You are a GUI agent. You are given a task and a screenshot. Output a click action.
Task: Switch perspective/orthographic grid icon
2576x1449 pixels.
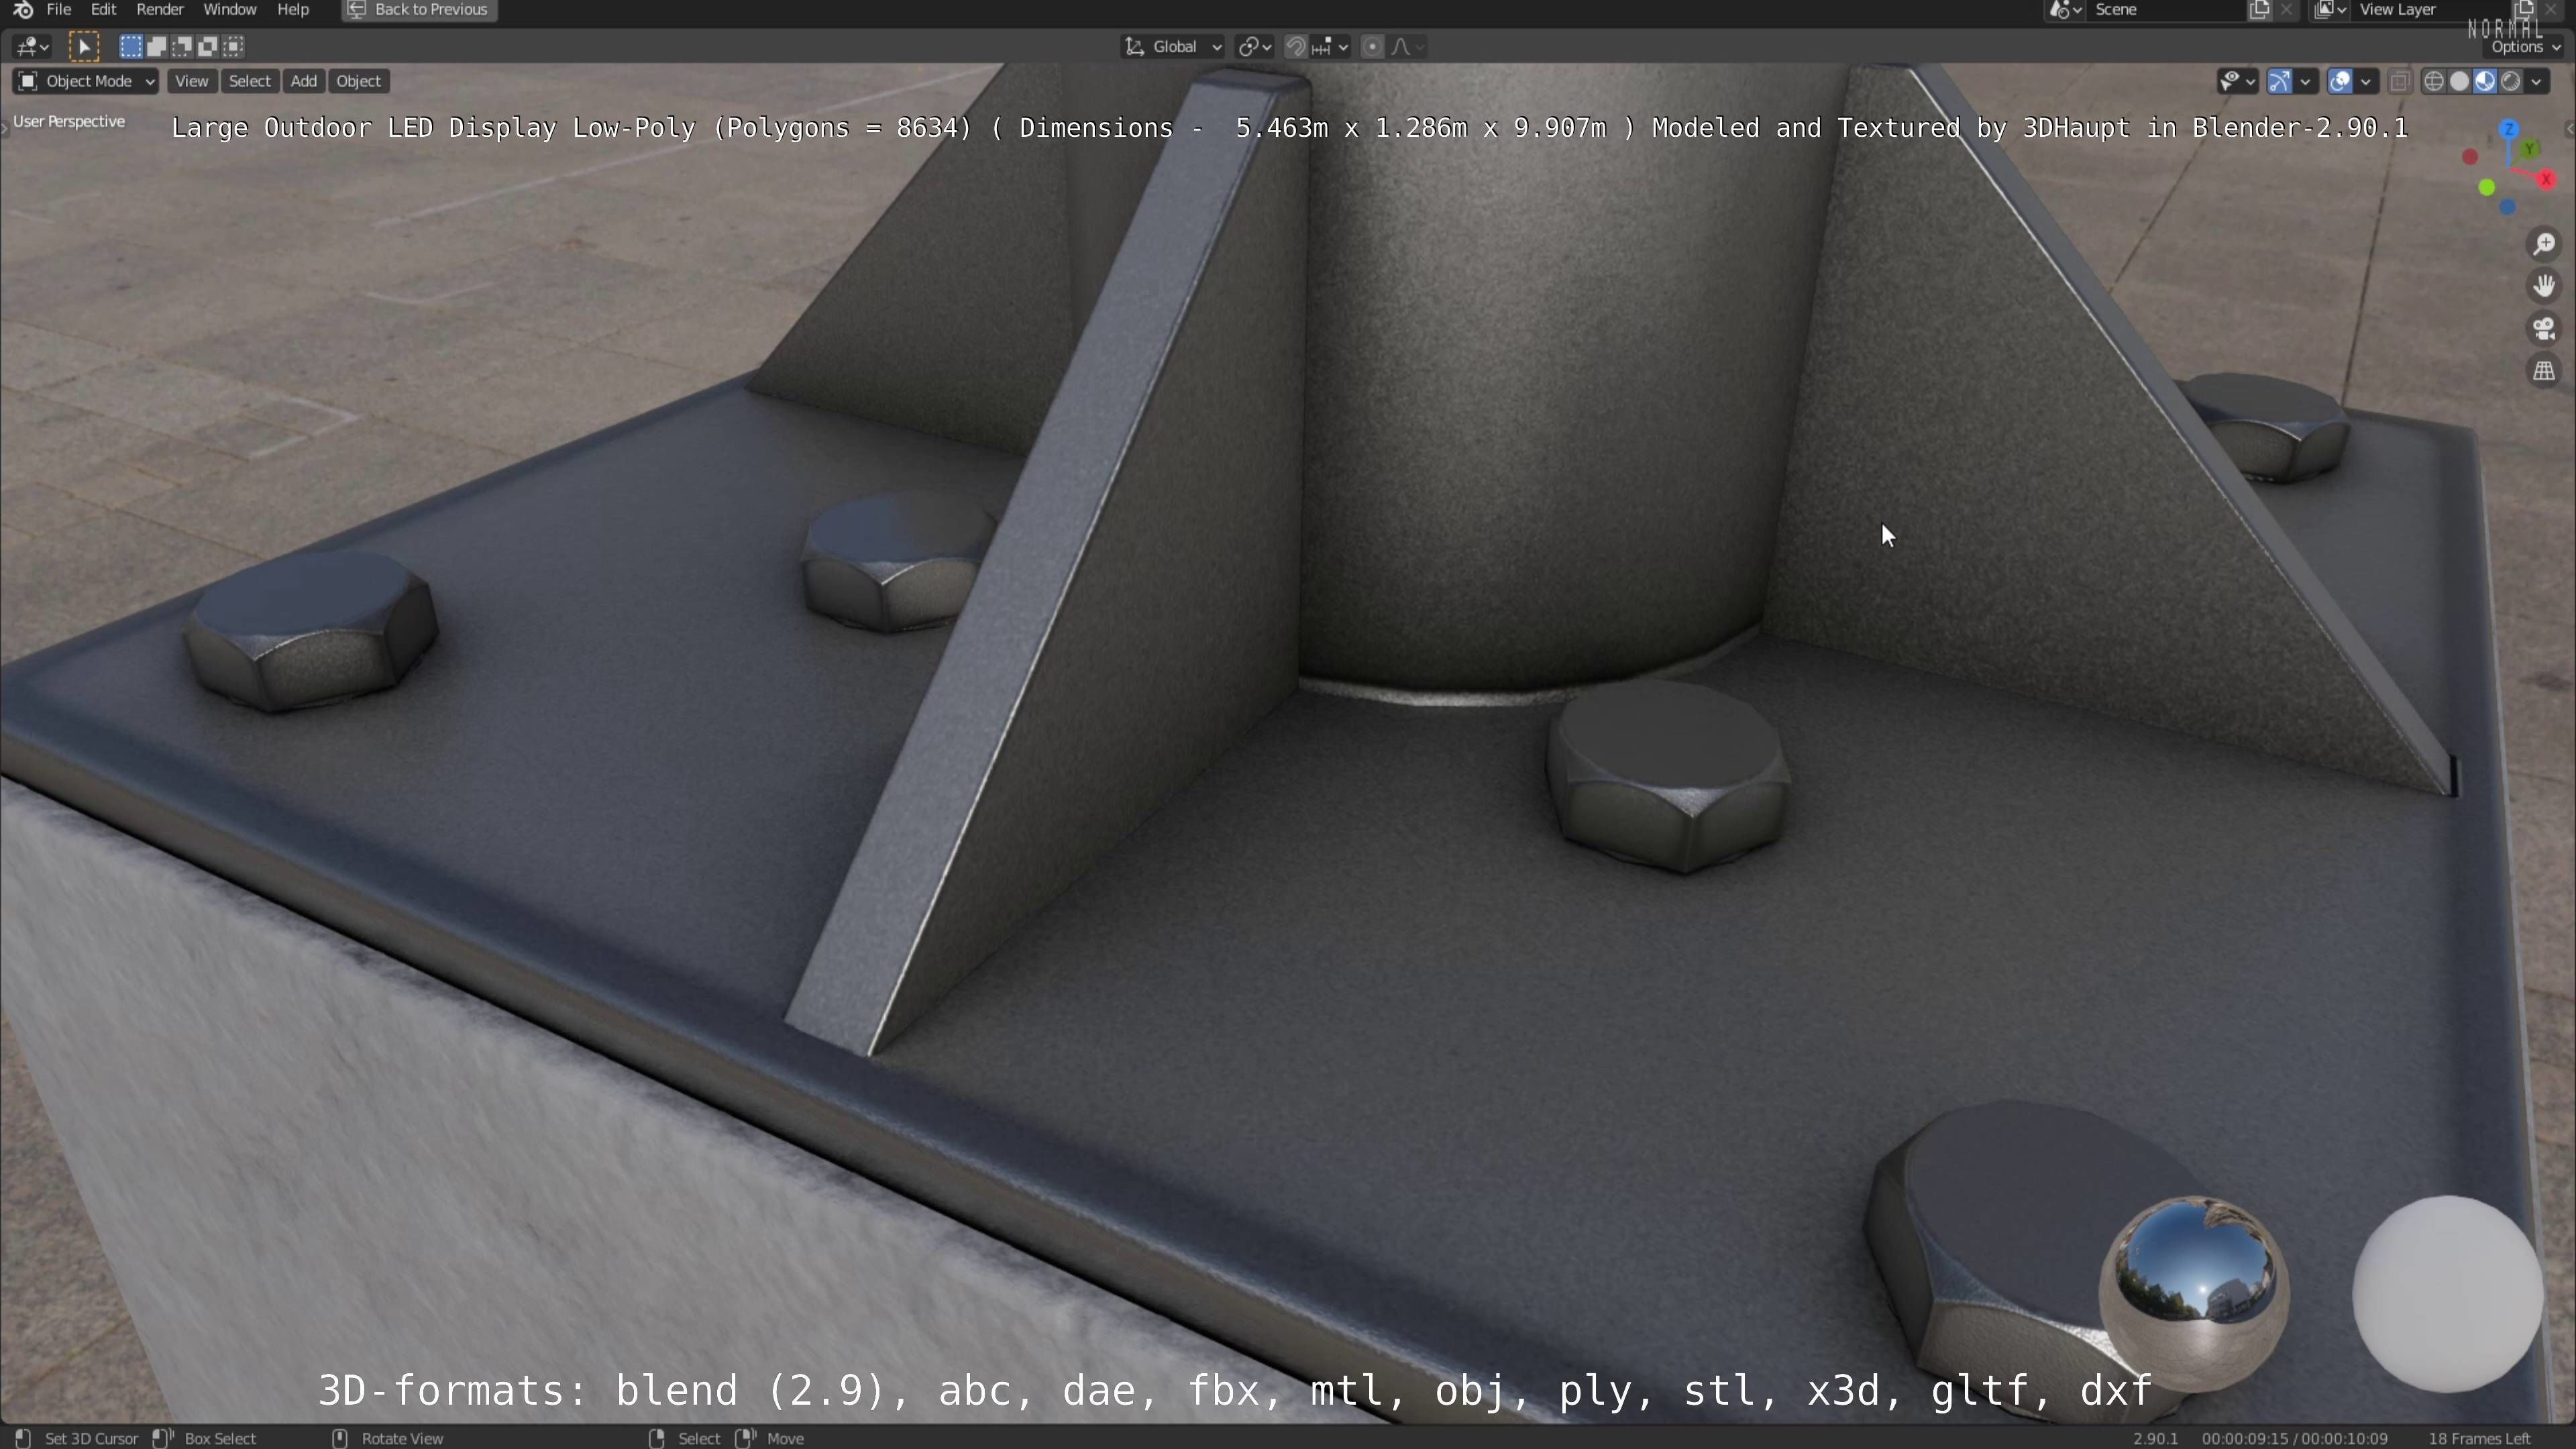coord(2545,371)
